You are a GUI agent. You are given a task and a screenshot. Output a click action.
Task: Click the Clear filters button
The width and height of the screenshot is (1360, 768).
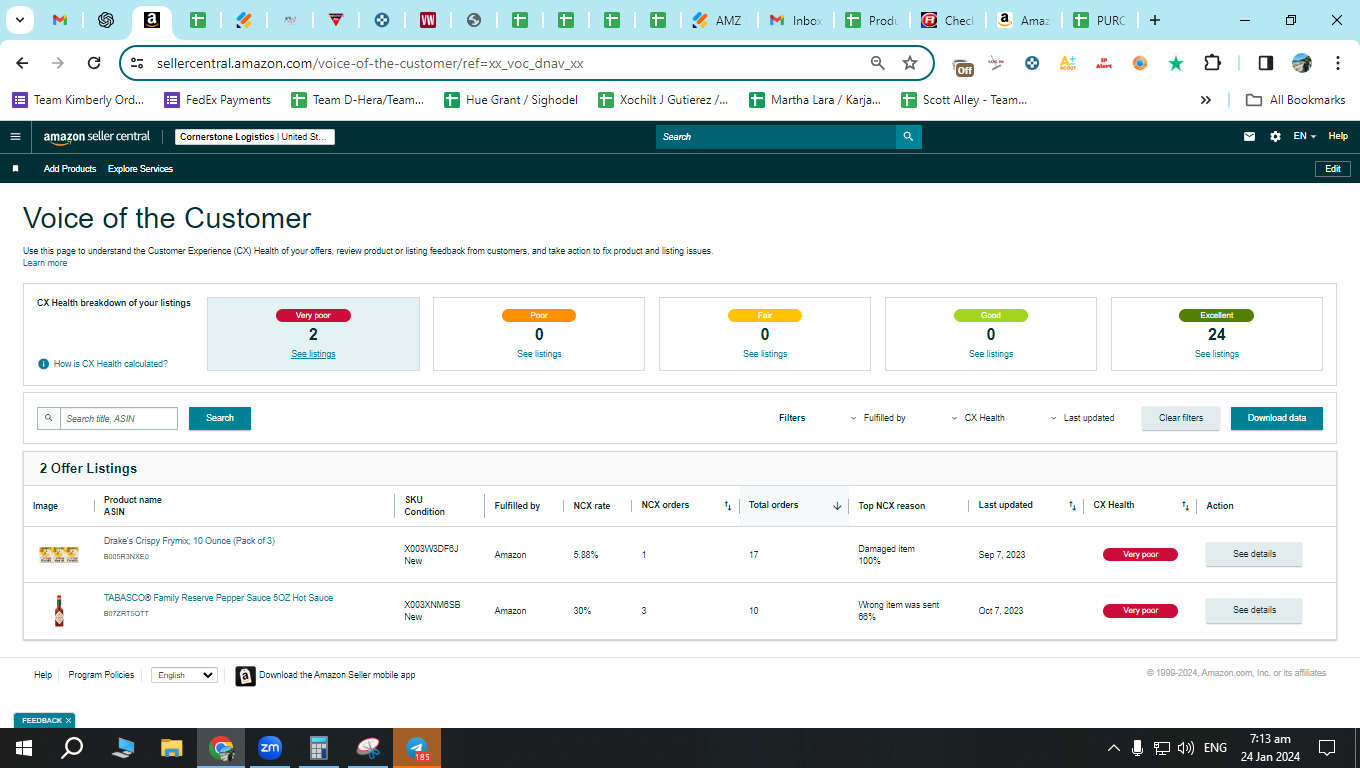click(x=1181, y=418)
